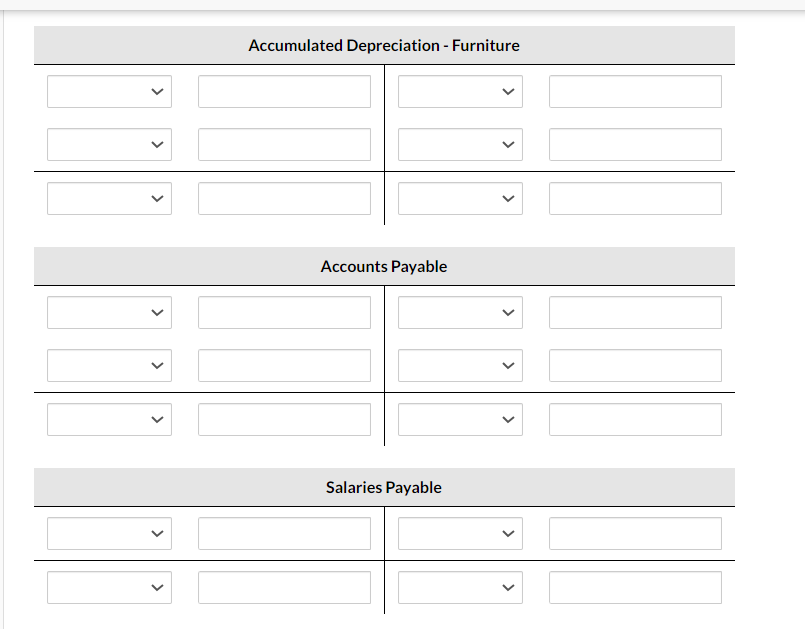805x629 pixels.
Task: Open the second credit dropdown under Salaries Payable
Action: [460, 587]
